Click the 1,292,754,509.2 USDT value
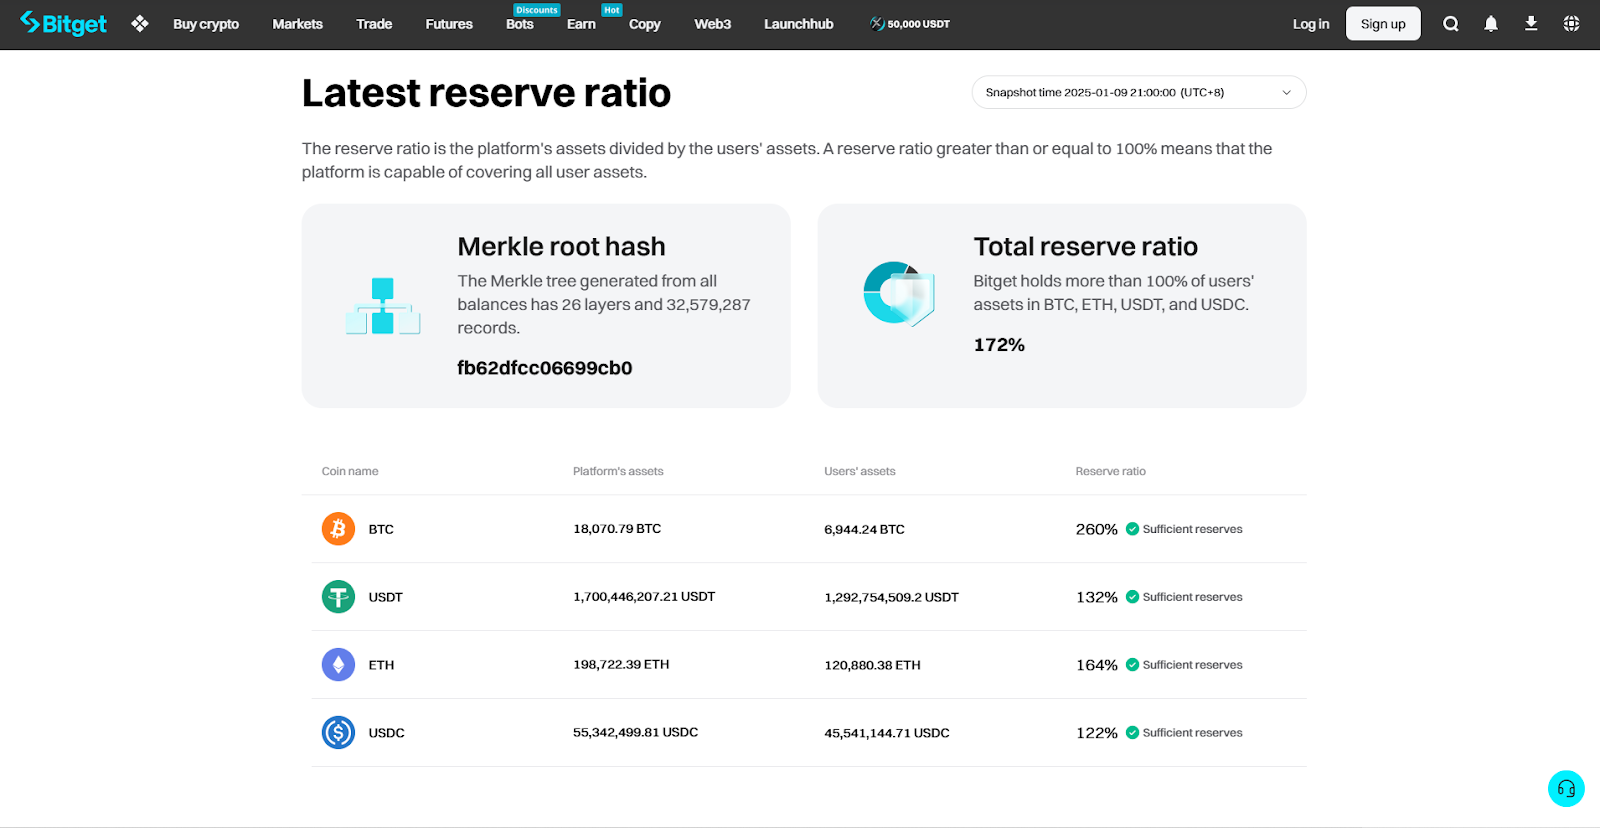Screen dimensions: 1600x828 (891, 597)
